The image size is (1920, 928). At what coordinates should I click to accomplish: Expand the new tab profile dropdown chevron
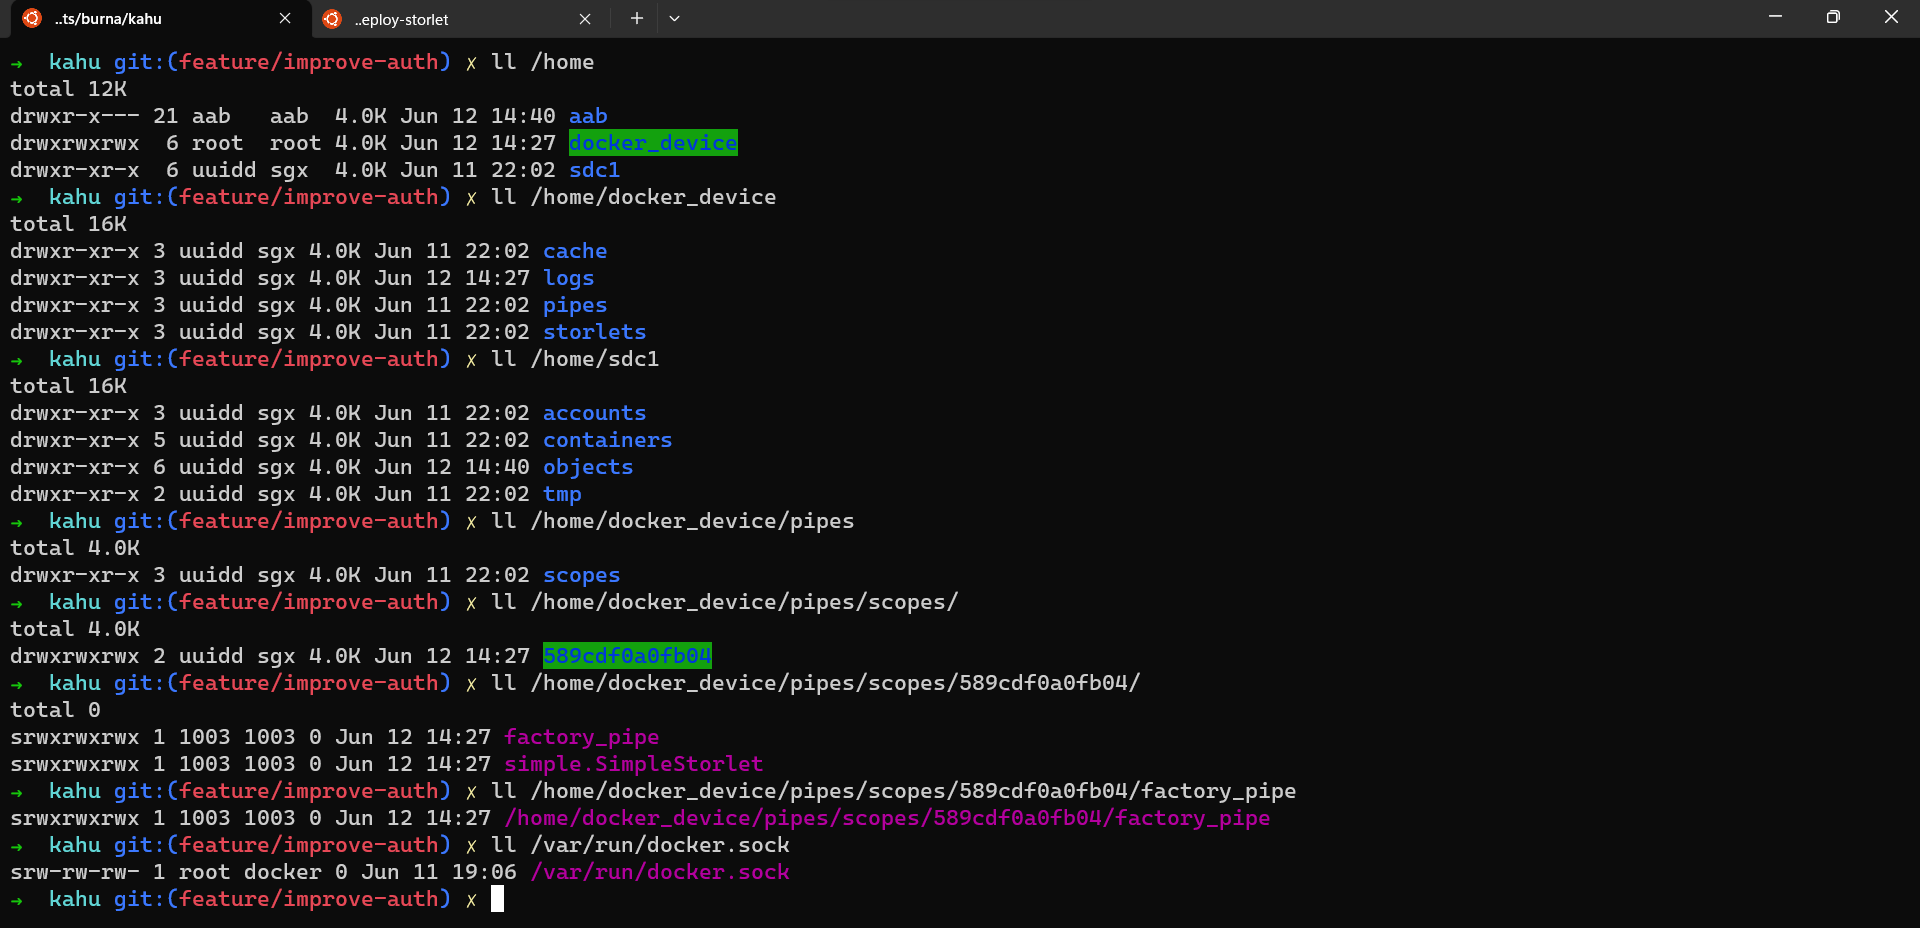point(675,18)
